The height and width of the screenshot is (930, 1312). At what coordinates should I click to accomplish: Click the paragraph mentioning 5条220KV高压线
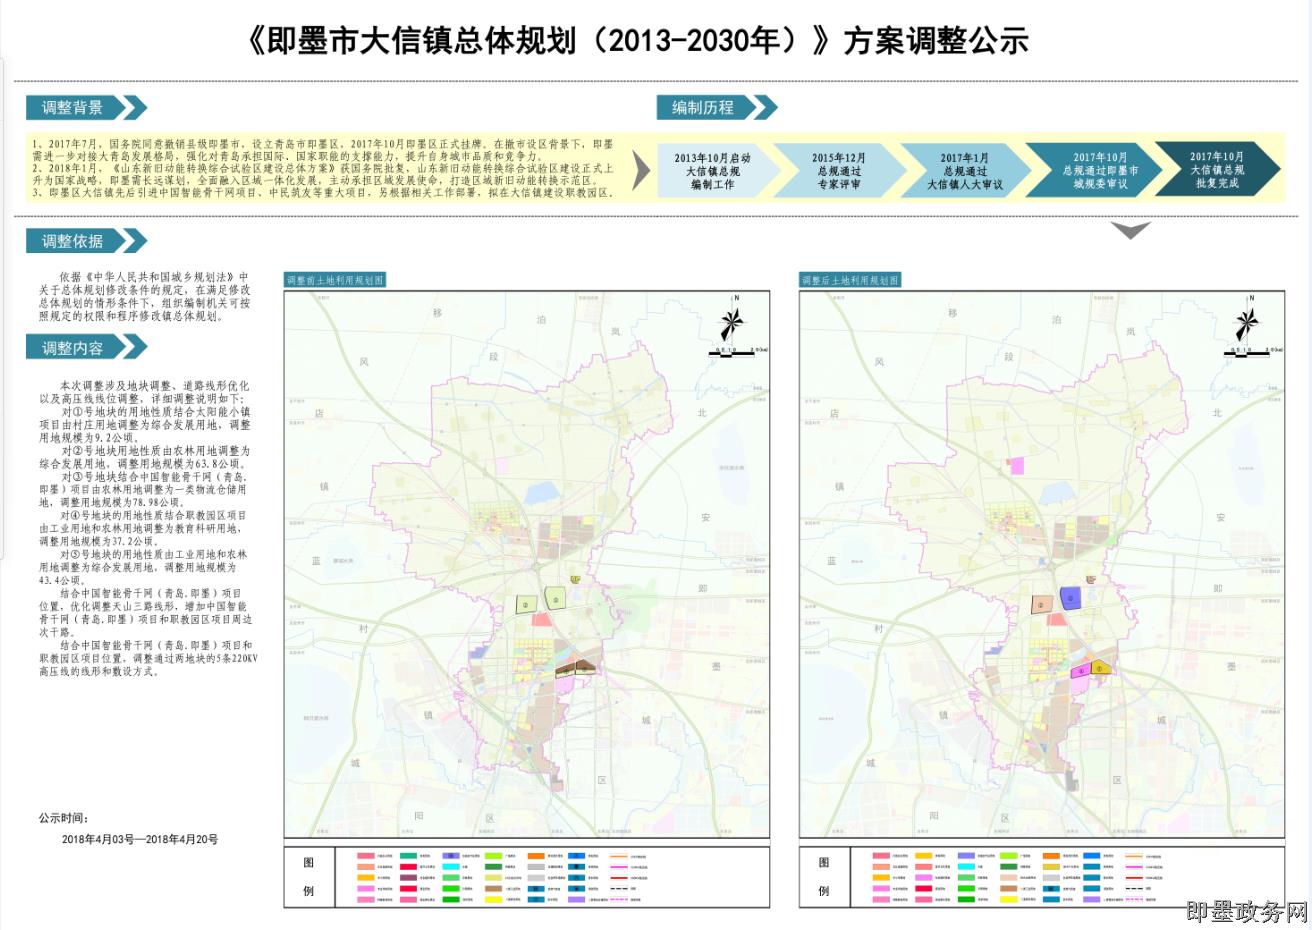point(148,659)
